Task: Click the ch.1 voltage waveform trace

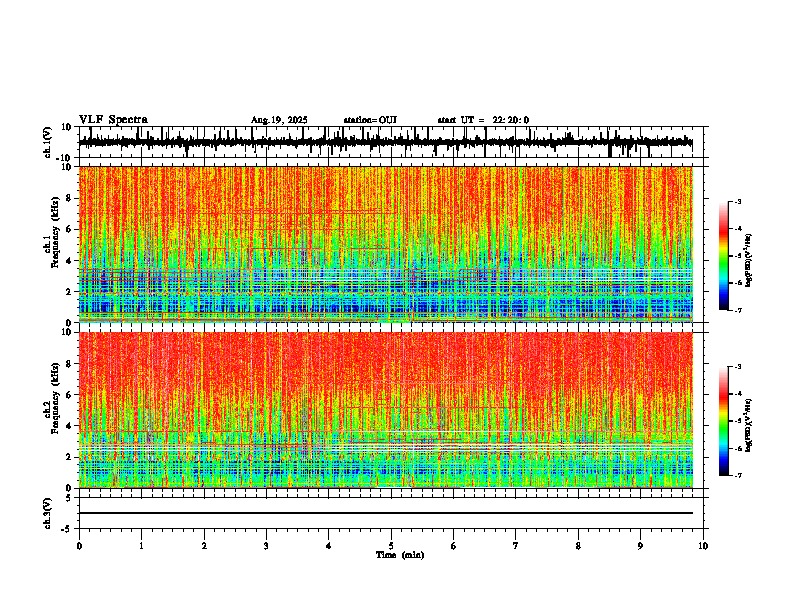Action: (x=385, y=142)
